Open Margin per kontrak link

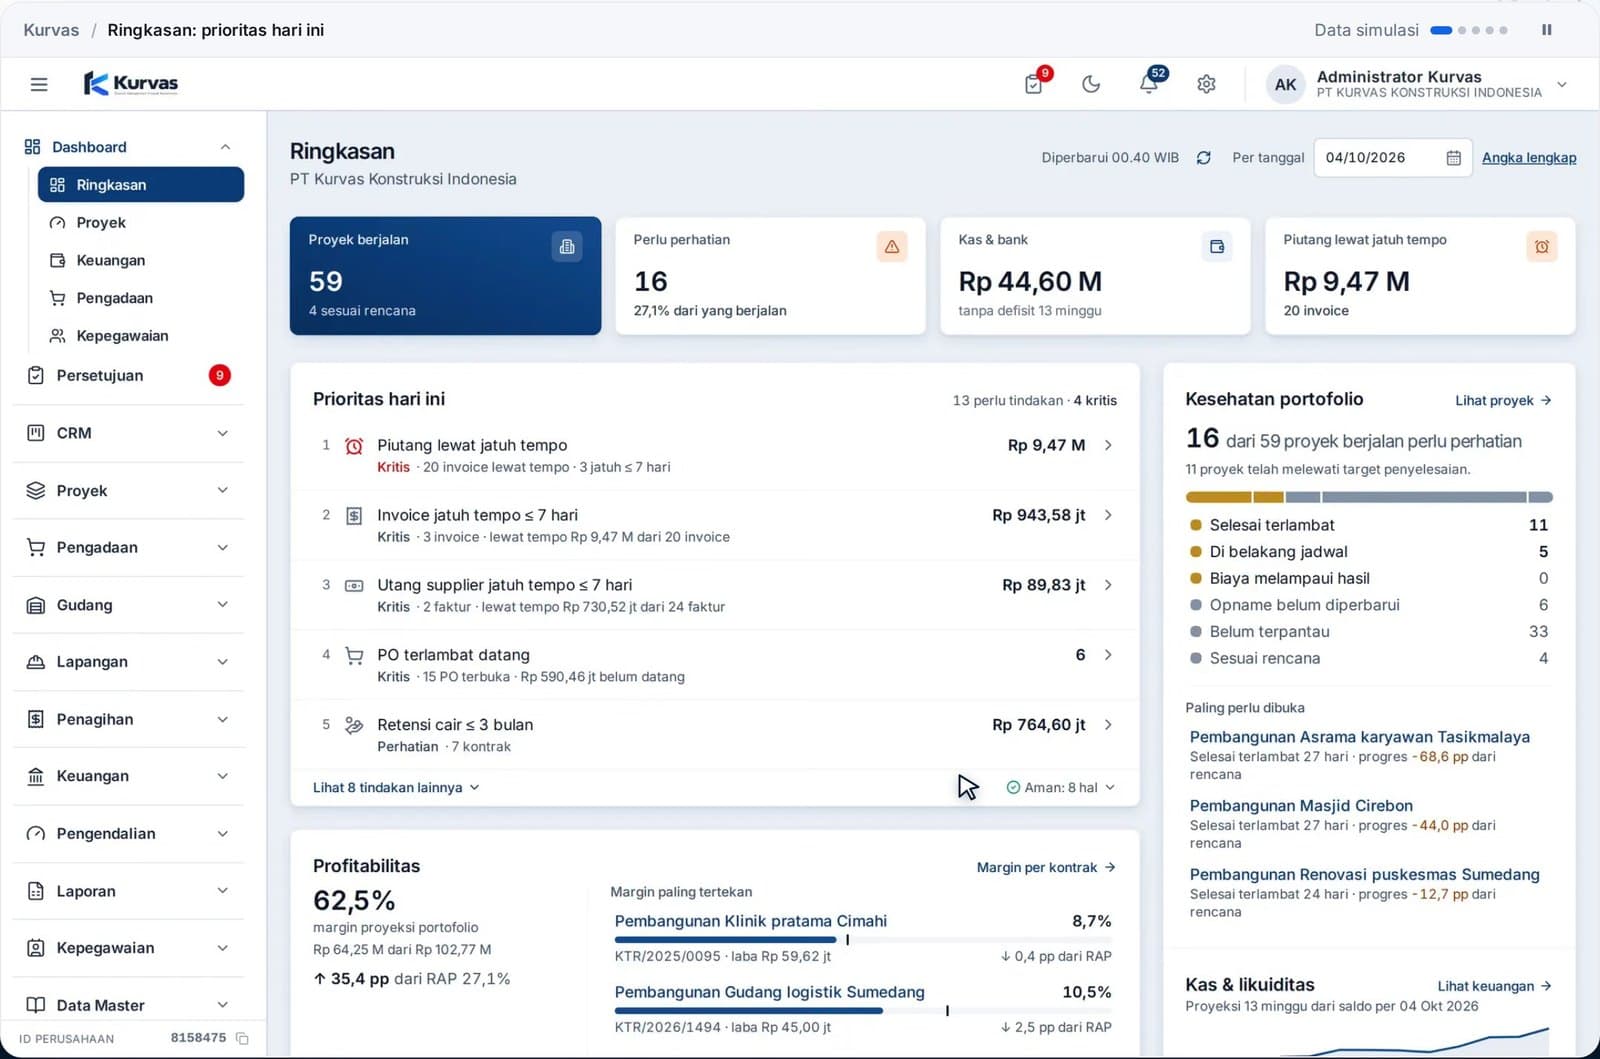(x=1046, y=867)
